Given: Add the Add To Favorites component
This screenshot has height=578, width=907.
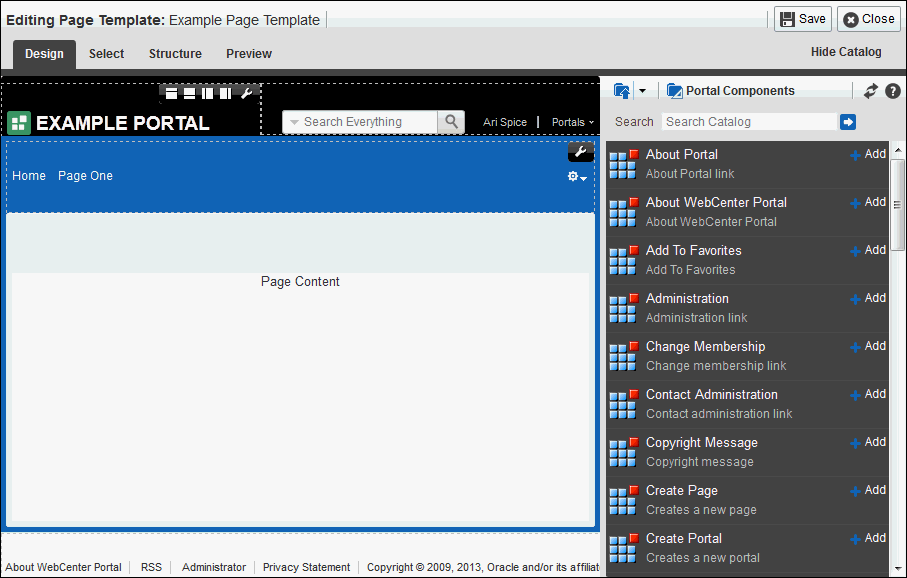Looking at the screenshot, I should click(868, 251).
